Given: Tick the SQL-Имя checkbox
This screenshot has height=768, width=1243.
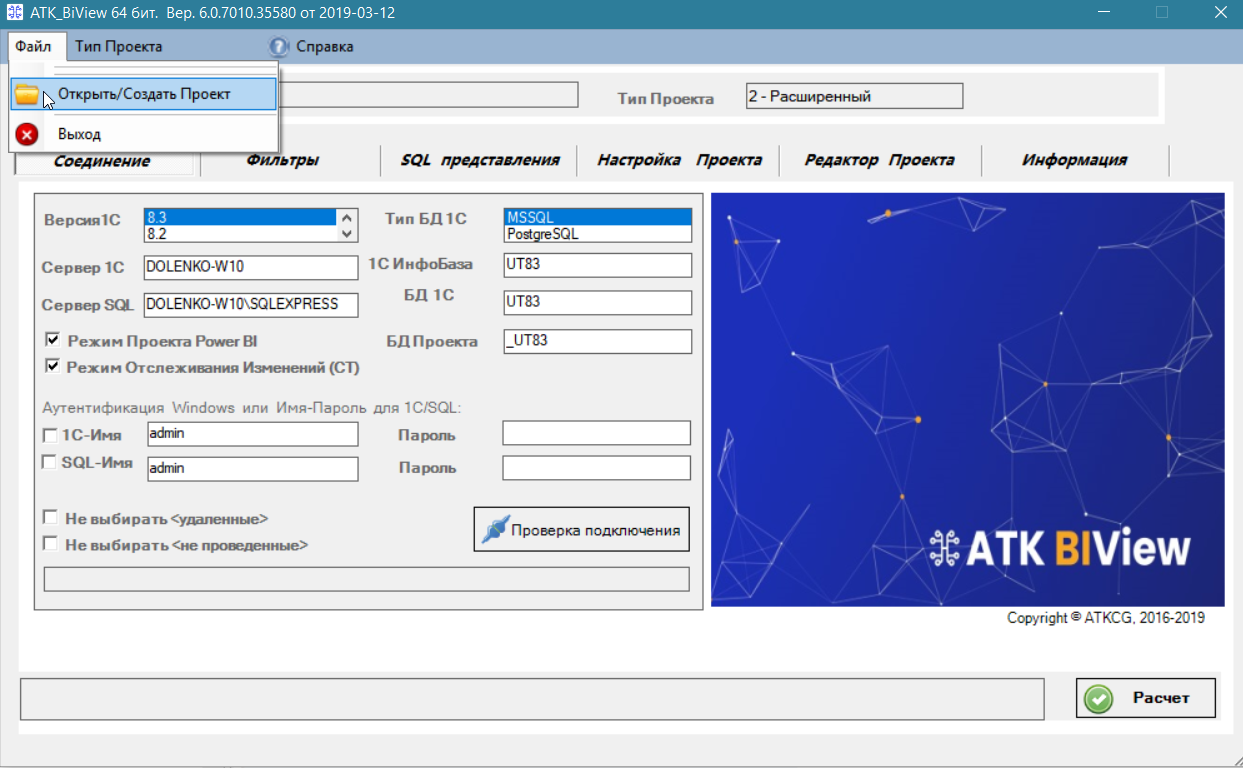Looking at the screenshot, I should 48,462.
